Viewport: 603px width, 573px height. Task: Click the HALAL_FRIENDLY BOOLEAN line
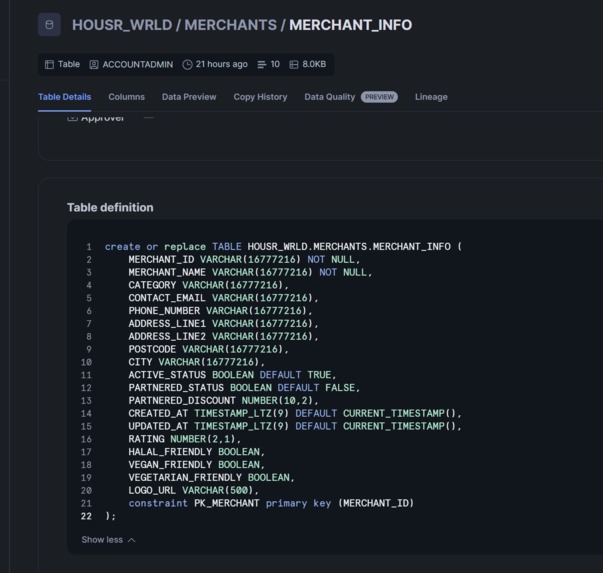[x=196, y=452]
